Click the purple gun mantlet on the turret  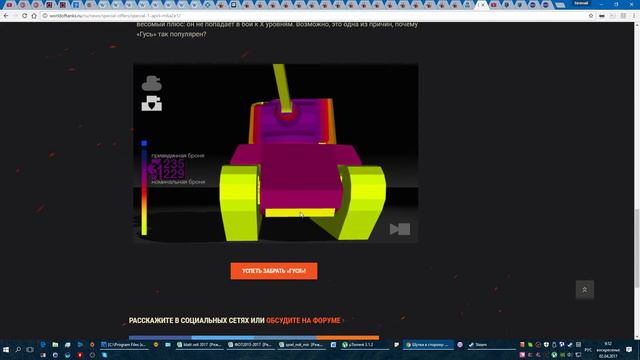287,114
